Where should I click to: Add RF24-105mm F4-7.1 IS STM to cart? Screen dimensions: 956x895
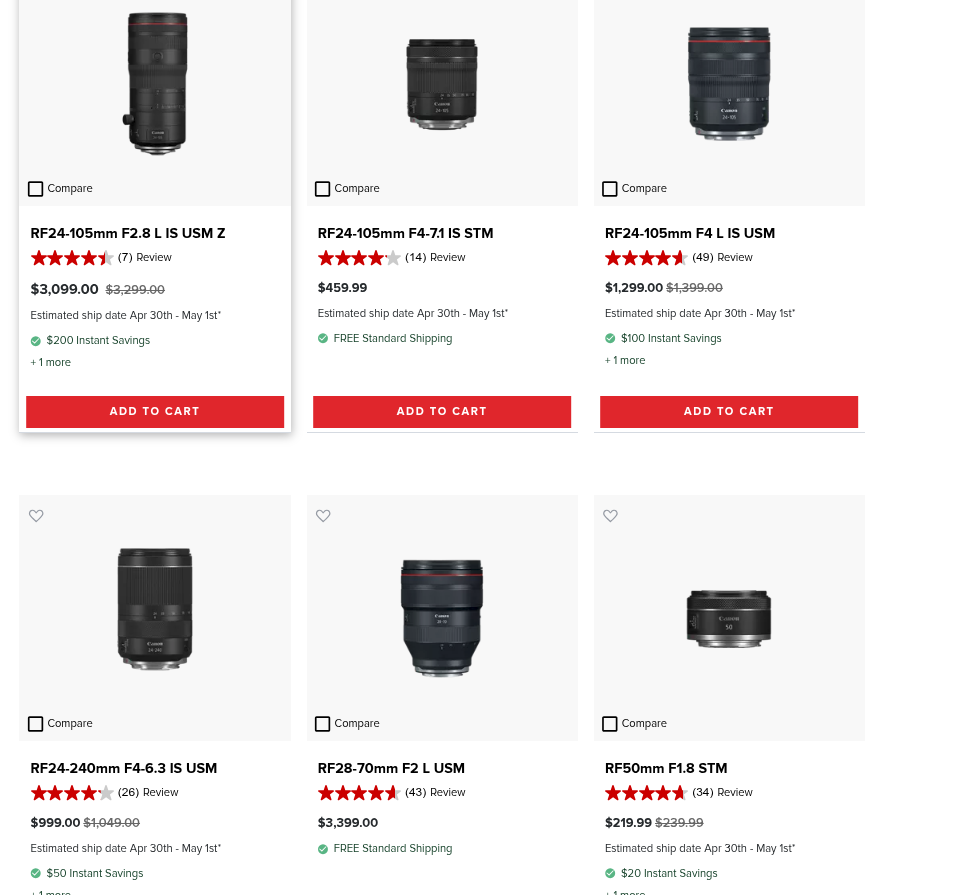pyautogui.click(x=442, y=412)
